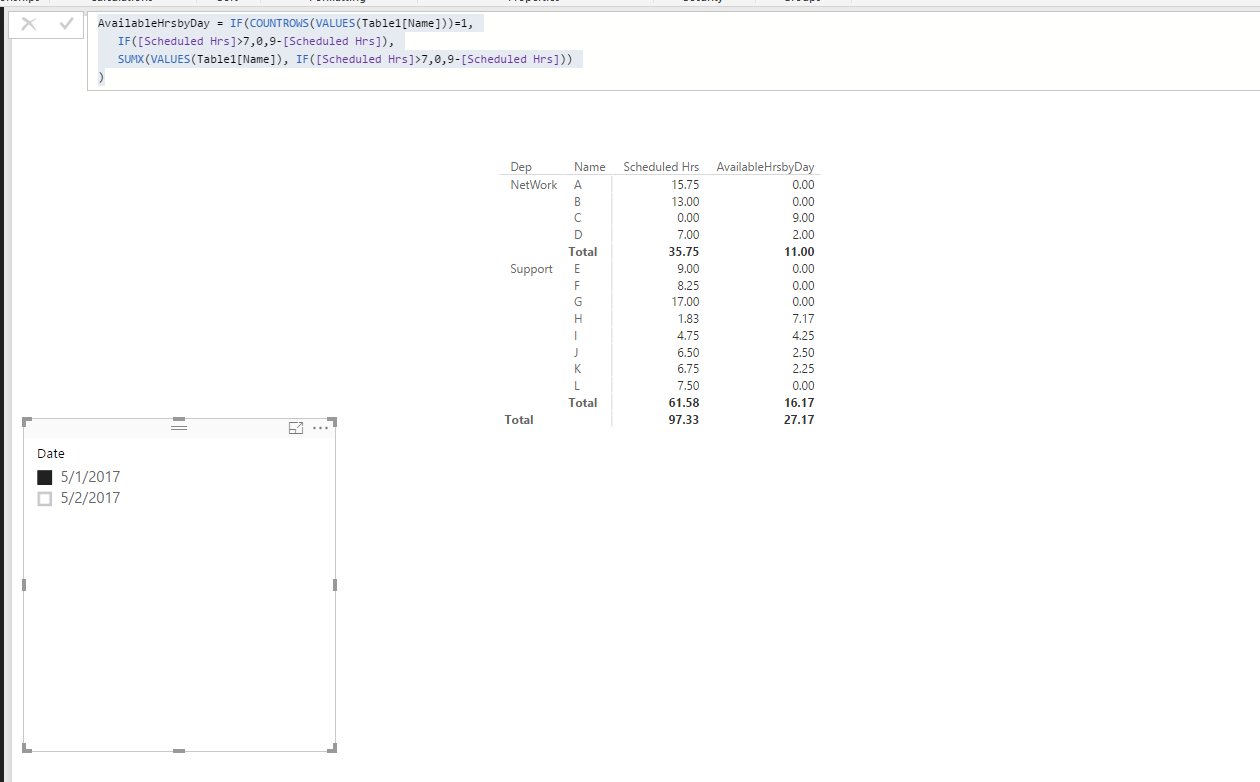
Task: Select the 2.25 available hours value
Action: 803,369
